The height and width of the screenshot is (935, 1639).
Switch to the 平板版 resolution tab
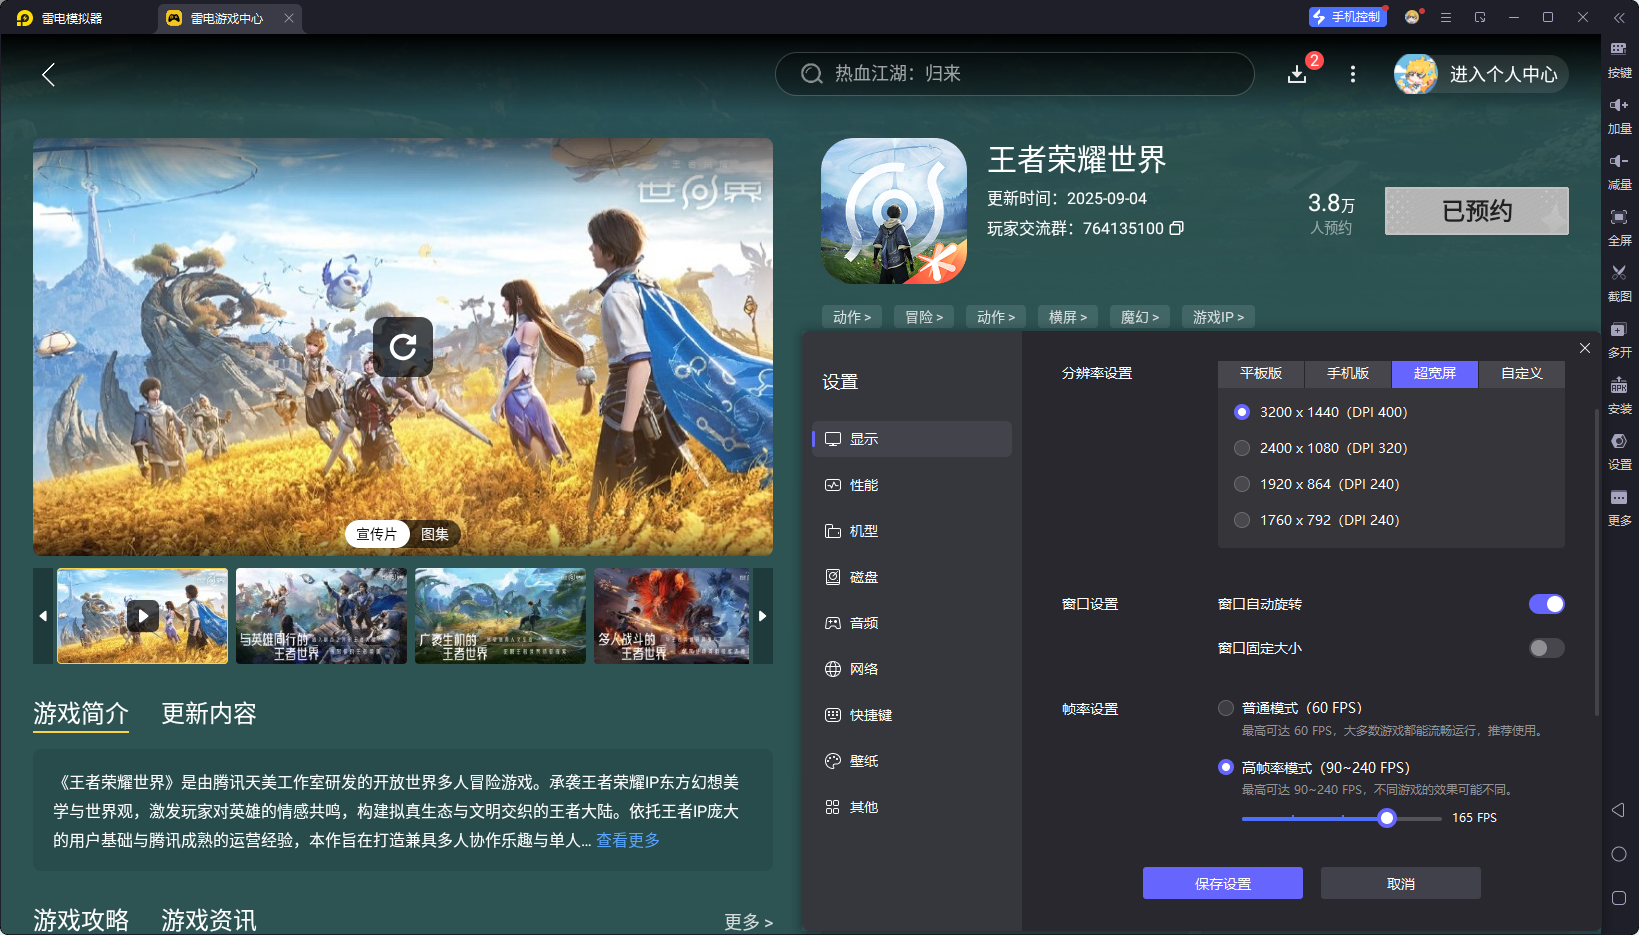click(1261, 373)
